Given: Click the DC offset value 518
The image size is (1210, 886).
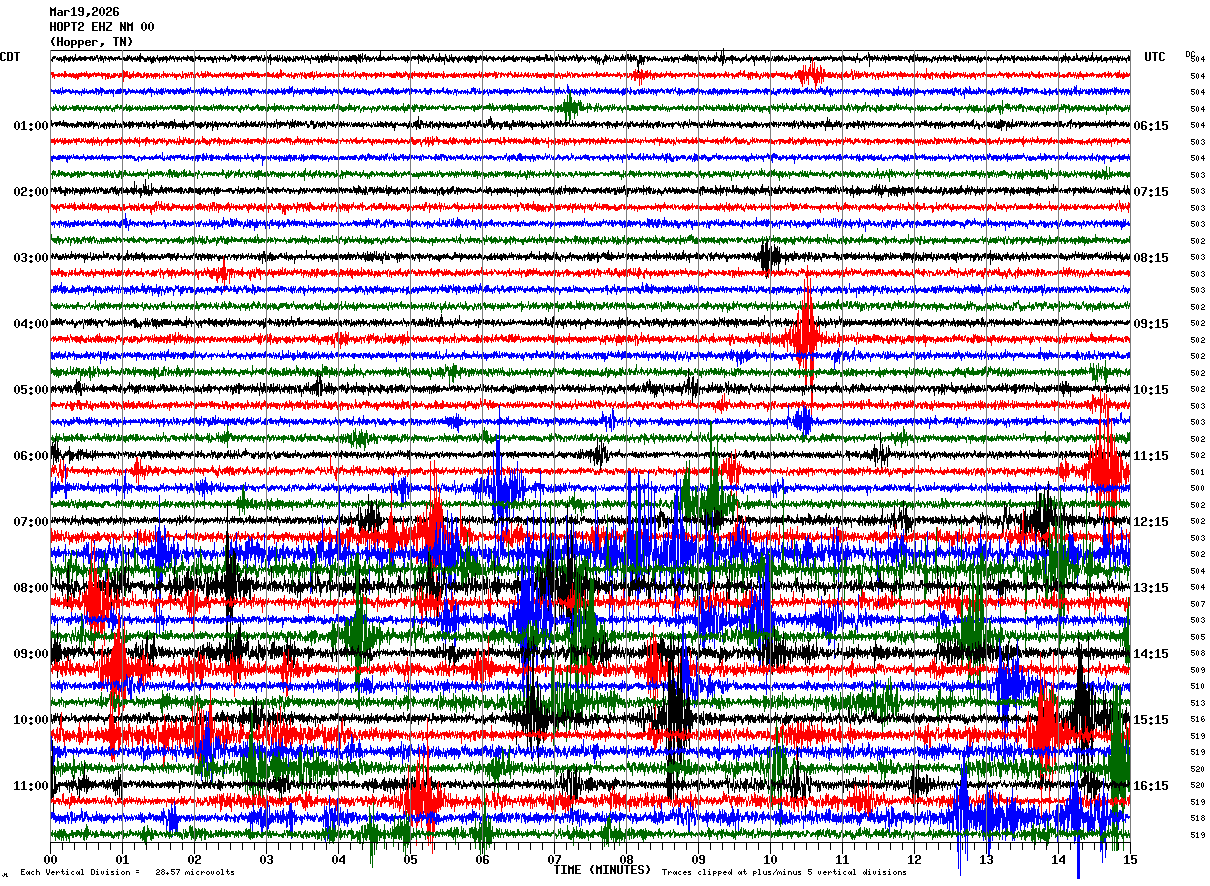Looking at the screenshot, I should [x=1197, y=819].
